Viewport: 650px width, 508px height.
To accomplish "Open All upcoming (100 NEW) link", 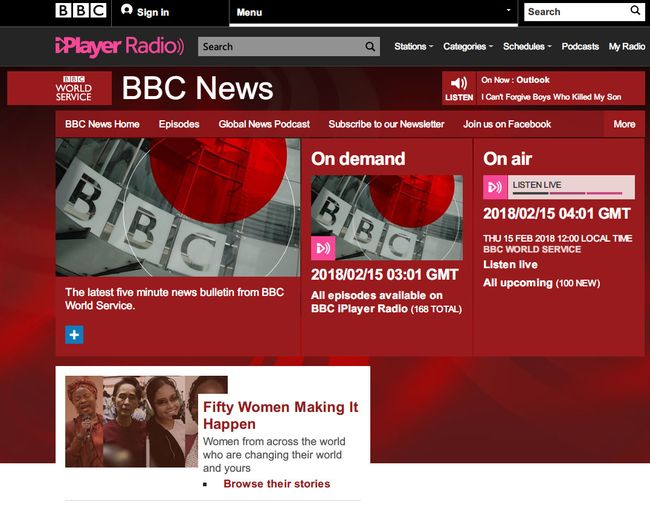I will click(541, 283).
